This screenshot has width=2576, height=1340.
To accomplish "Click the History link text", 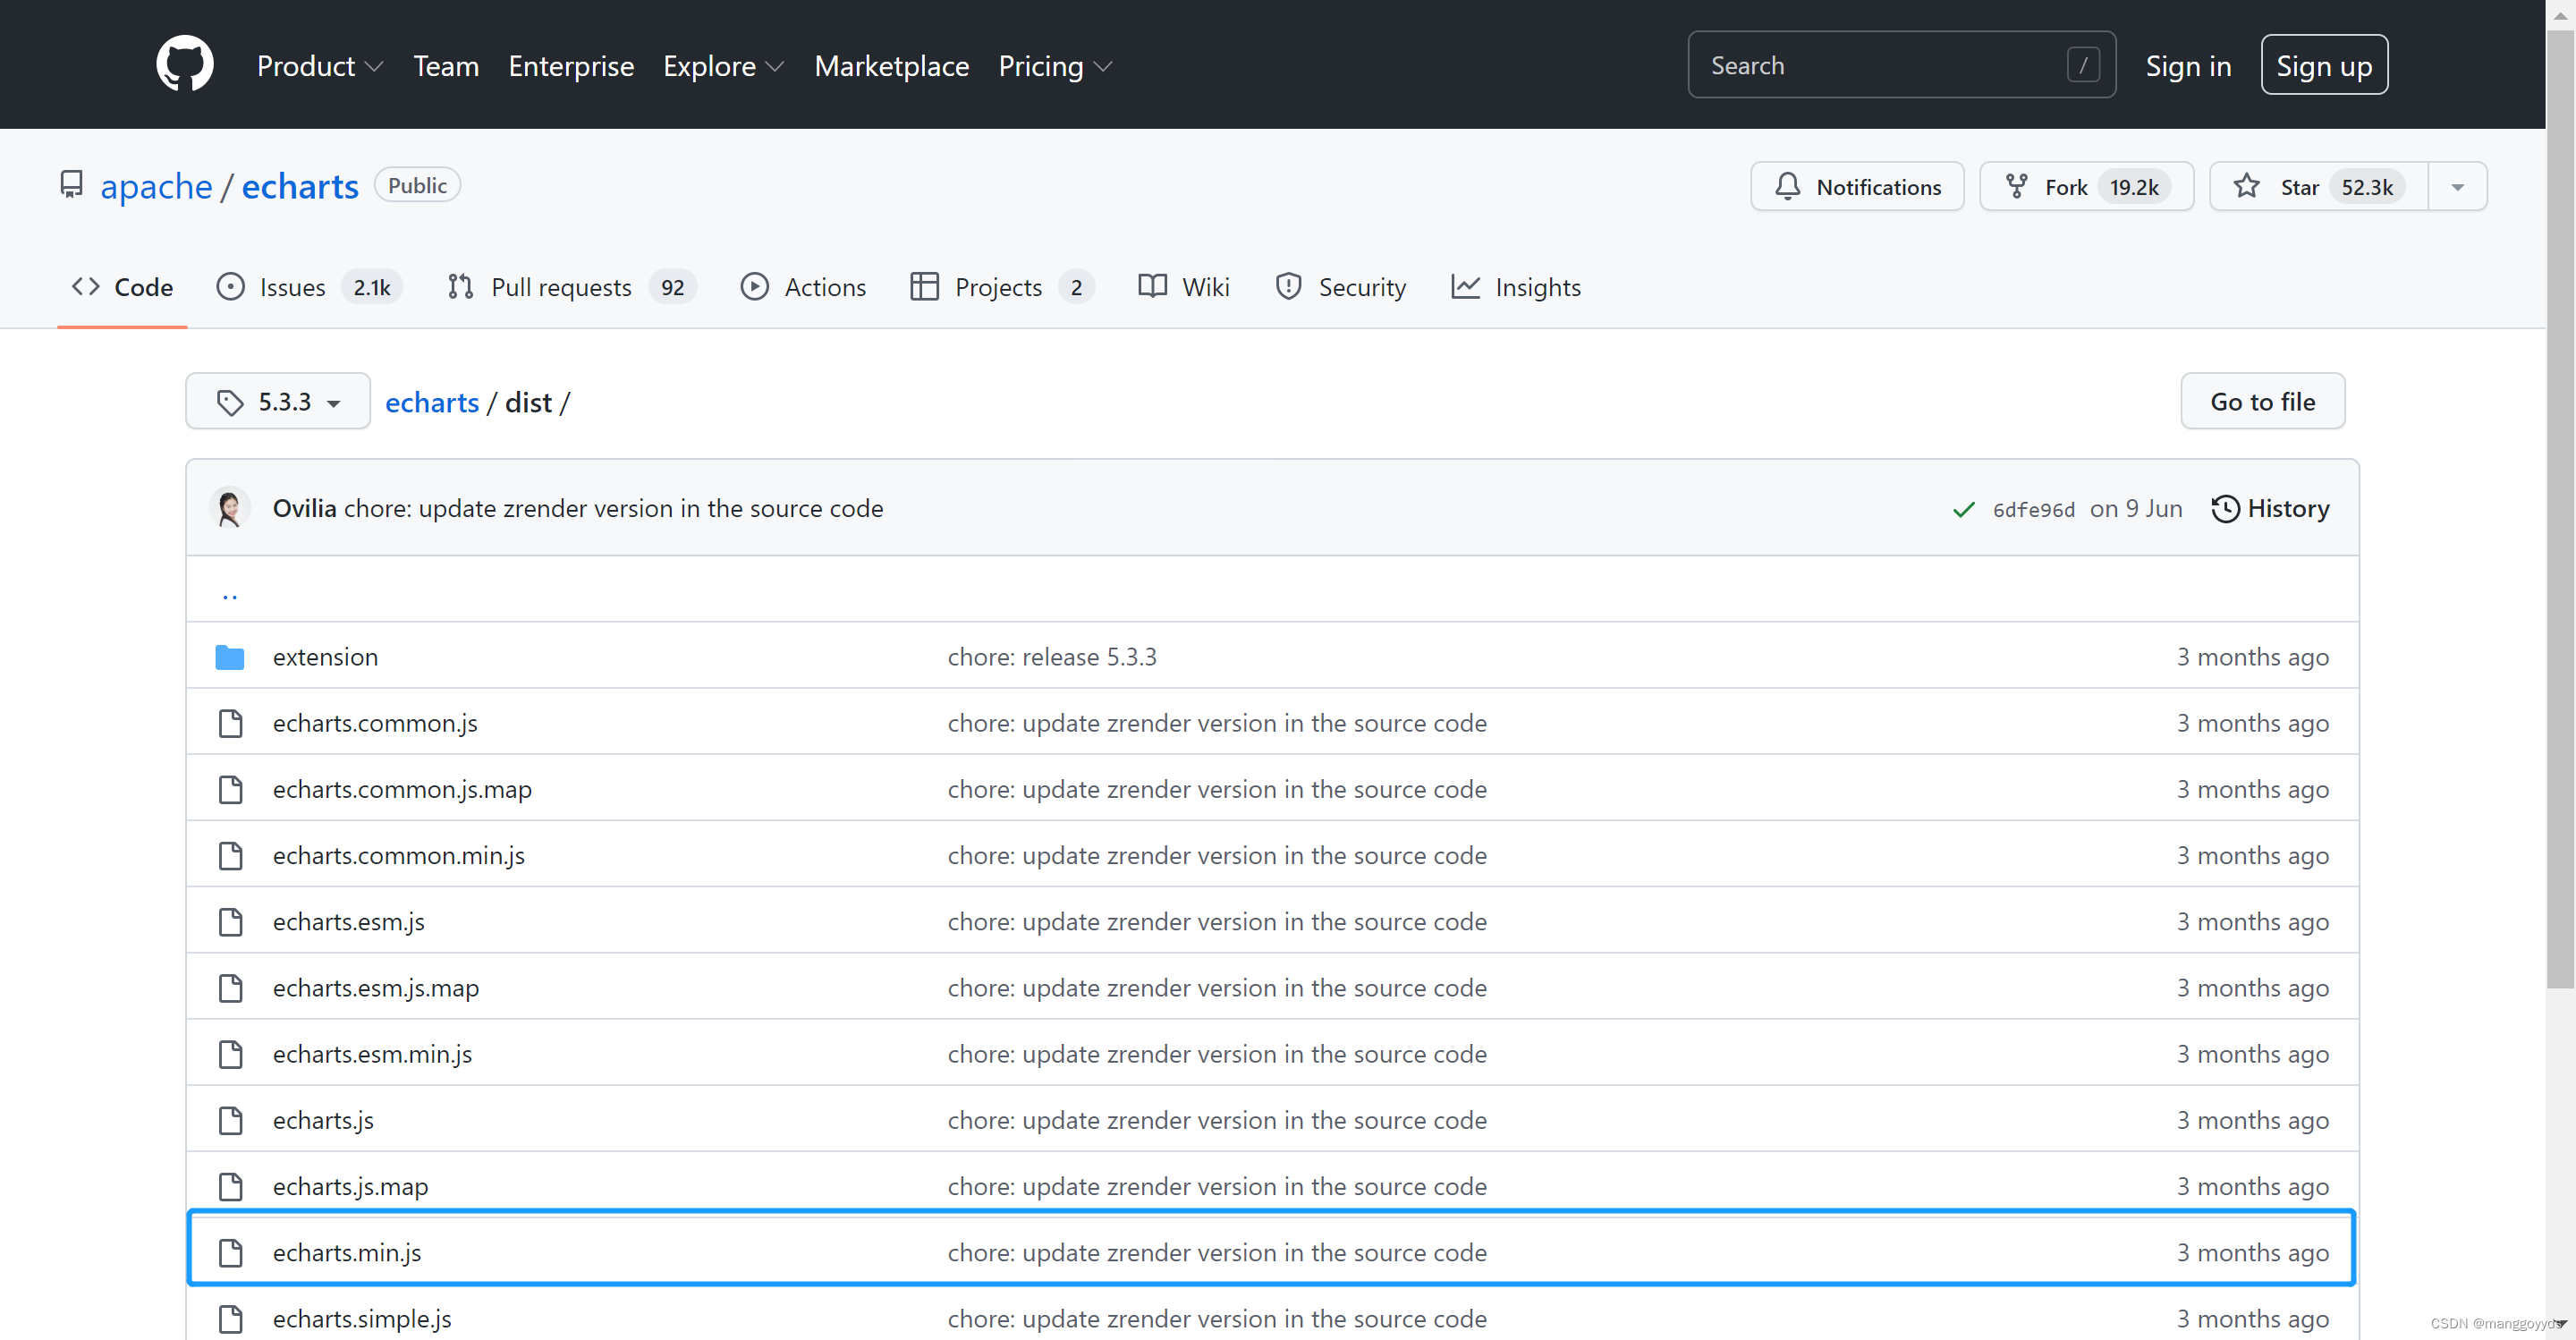I will [x=2288, y=508].
